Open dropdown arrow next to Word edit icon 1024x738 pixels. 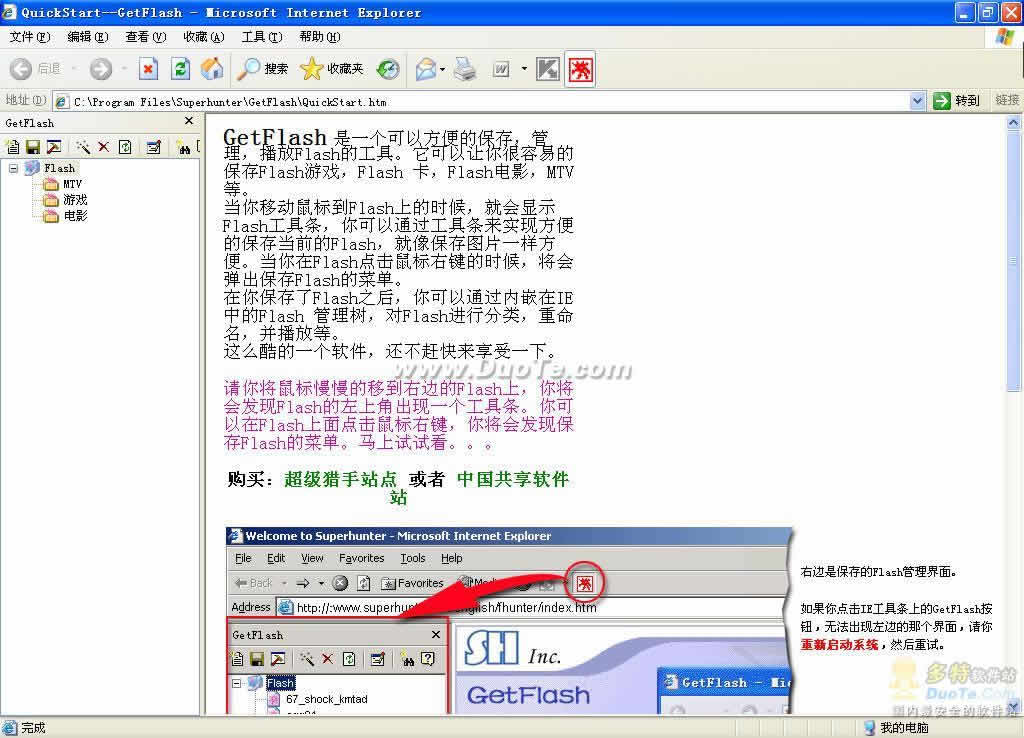(x=524, y=69)
